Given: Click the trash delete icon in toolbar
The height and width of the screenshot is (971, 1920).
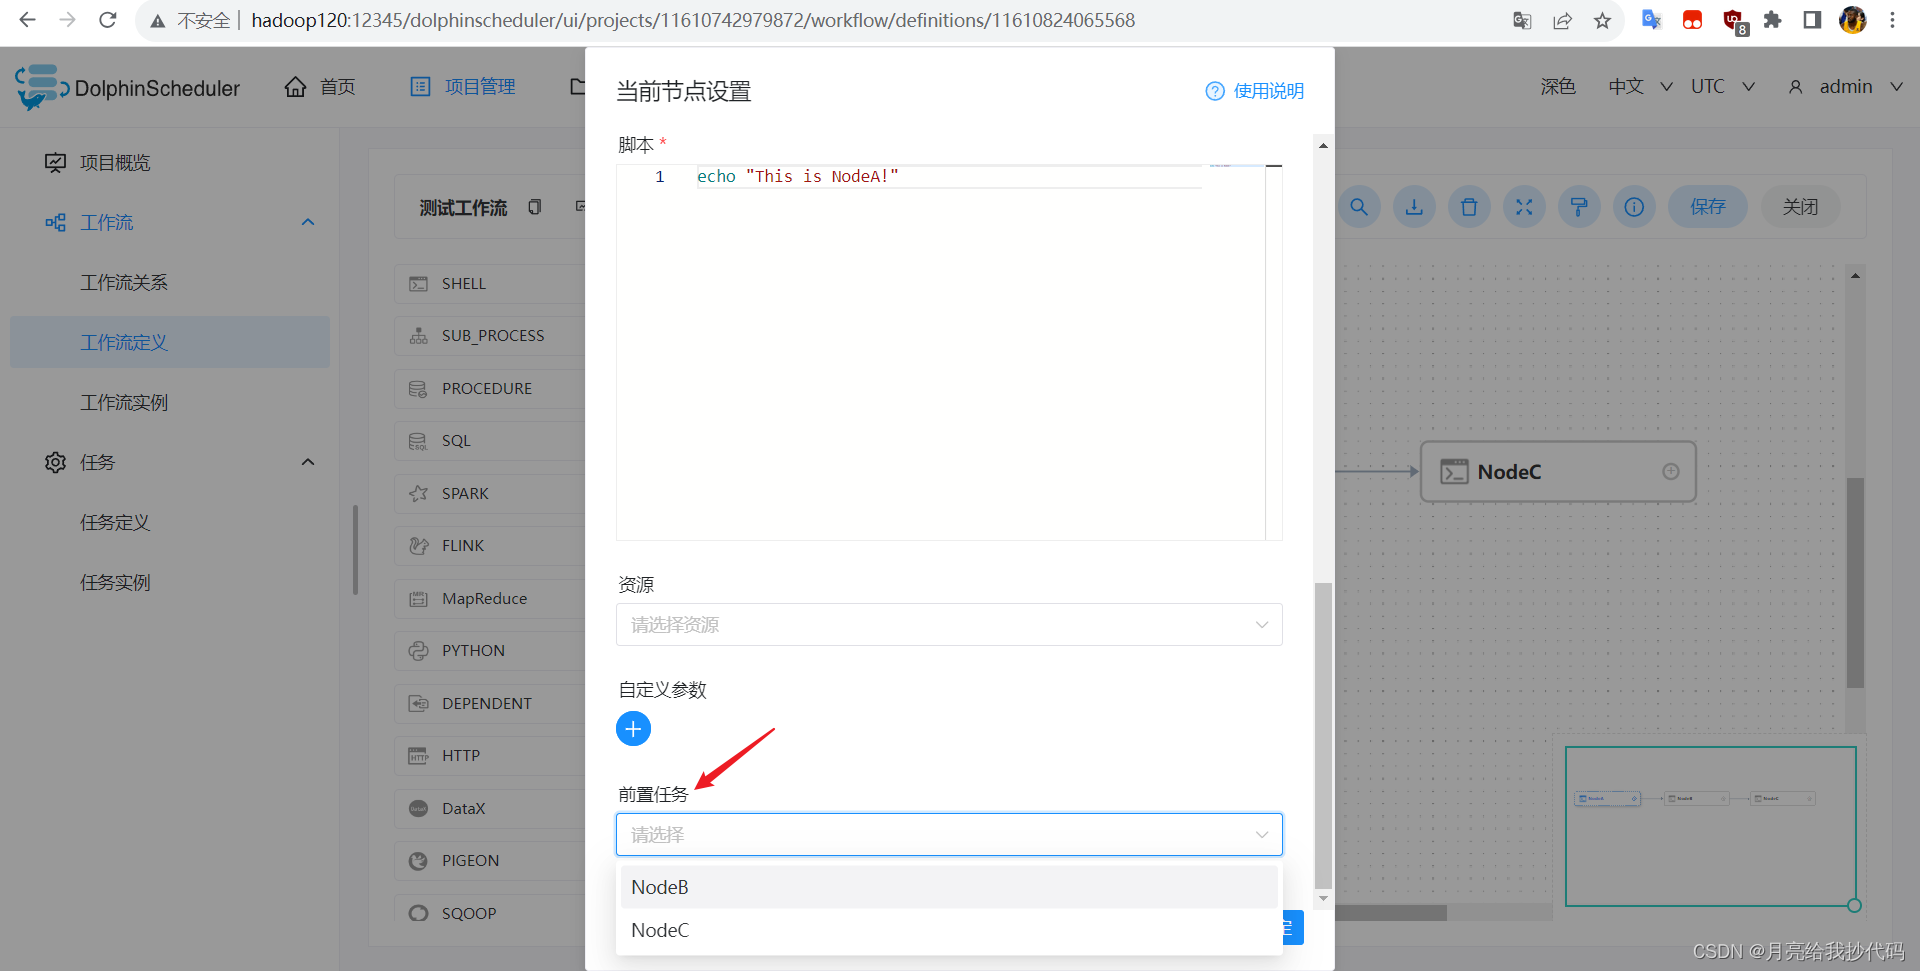Looking at the screenshot, I should point(1469,207).
